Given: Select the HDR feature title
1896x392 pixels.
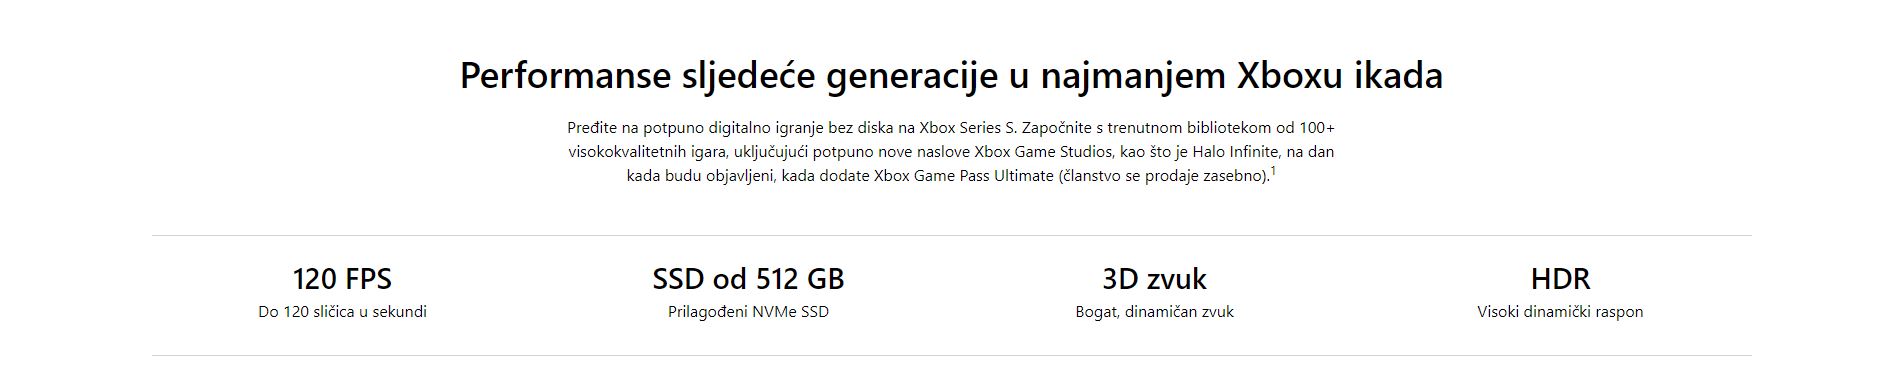Looking at the screenshot, I should coord(1560,278).
